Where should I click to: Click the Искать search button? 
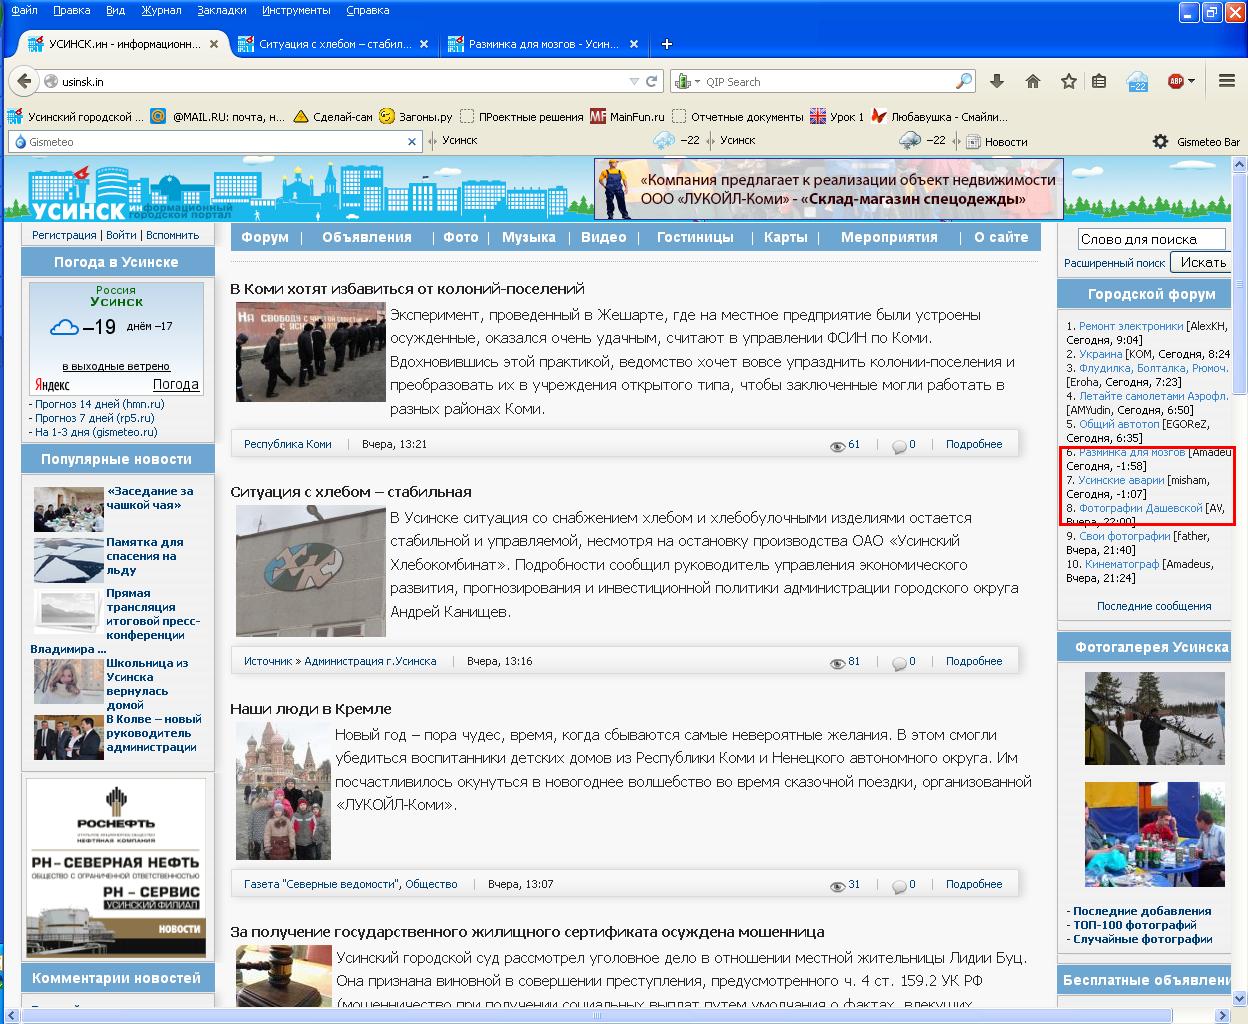(x=1203, y=262)
